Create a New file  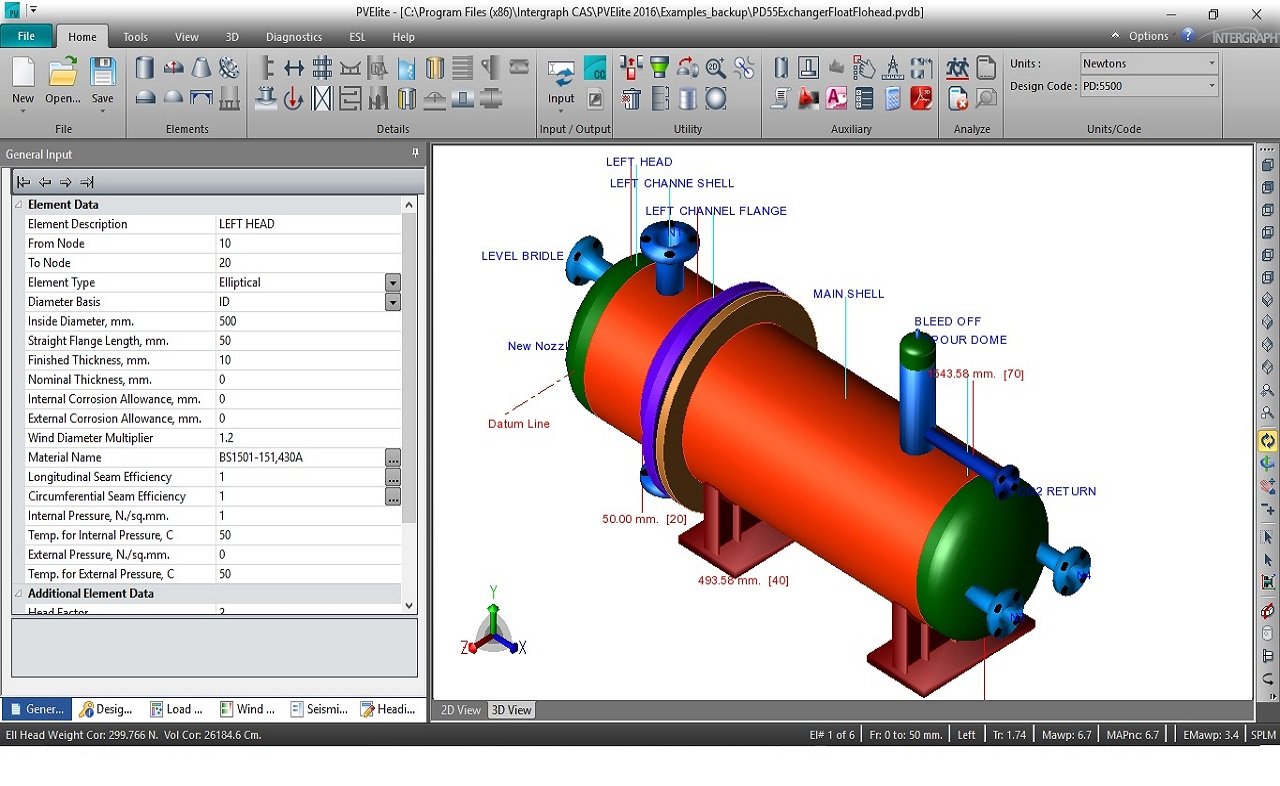tap(23, 80)
